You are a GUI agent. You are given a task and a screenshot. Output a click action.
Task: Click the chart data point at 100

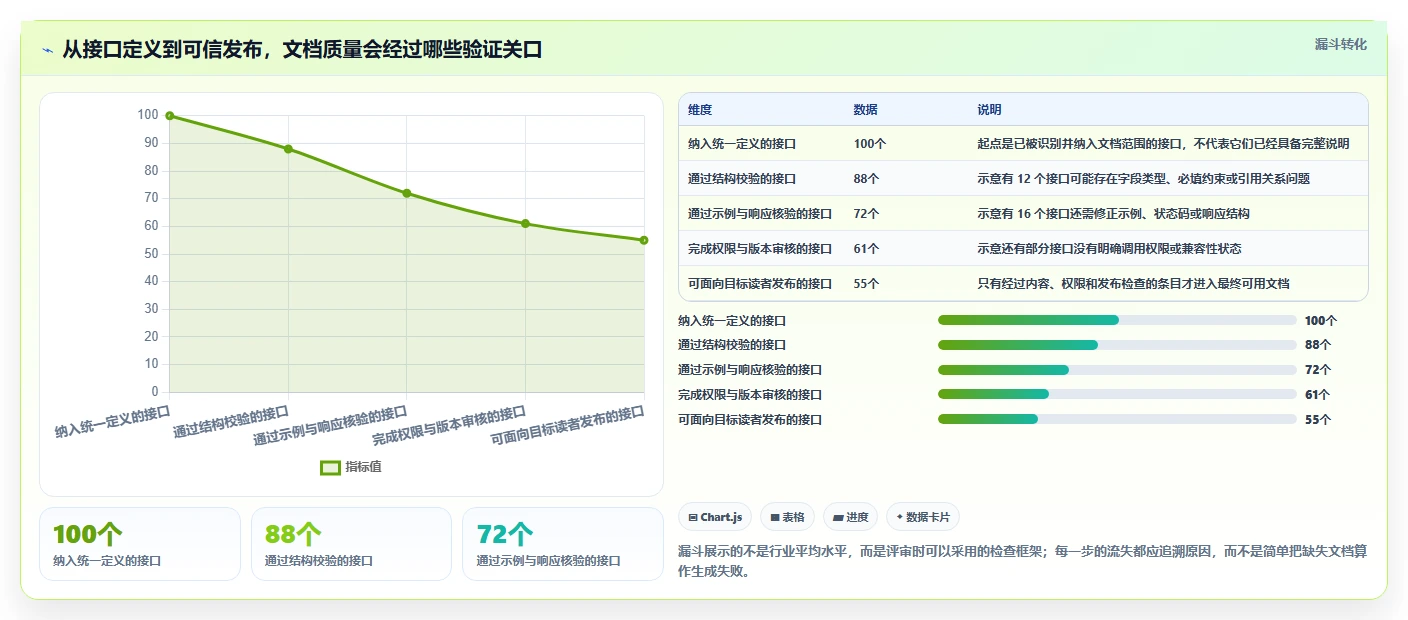coord(170,116)
